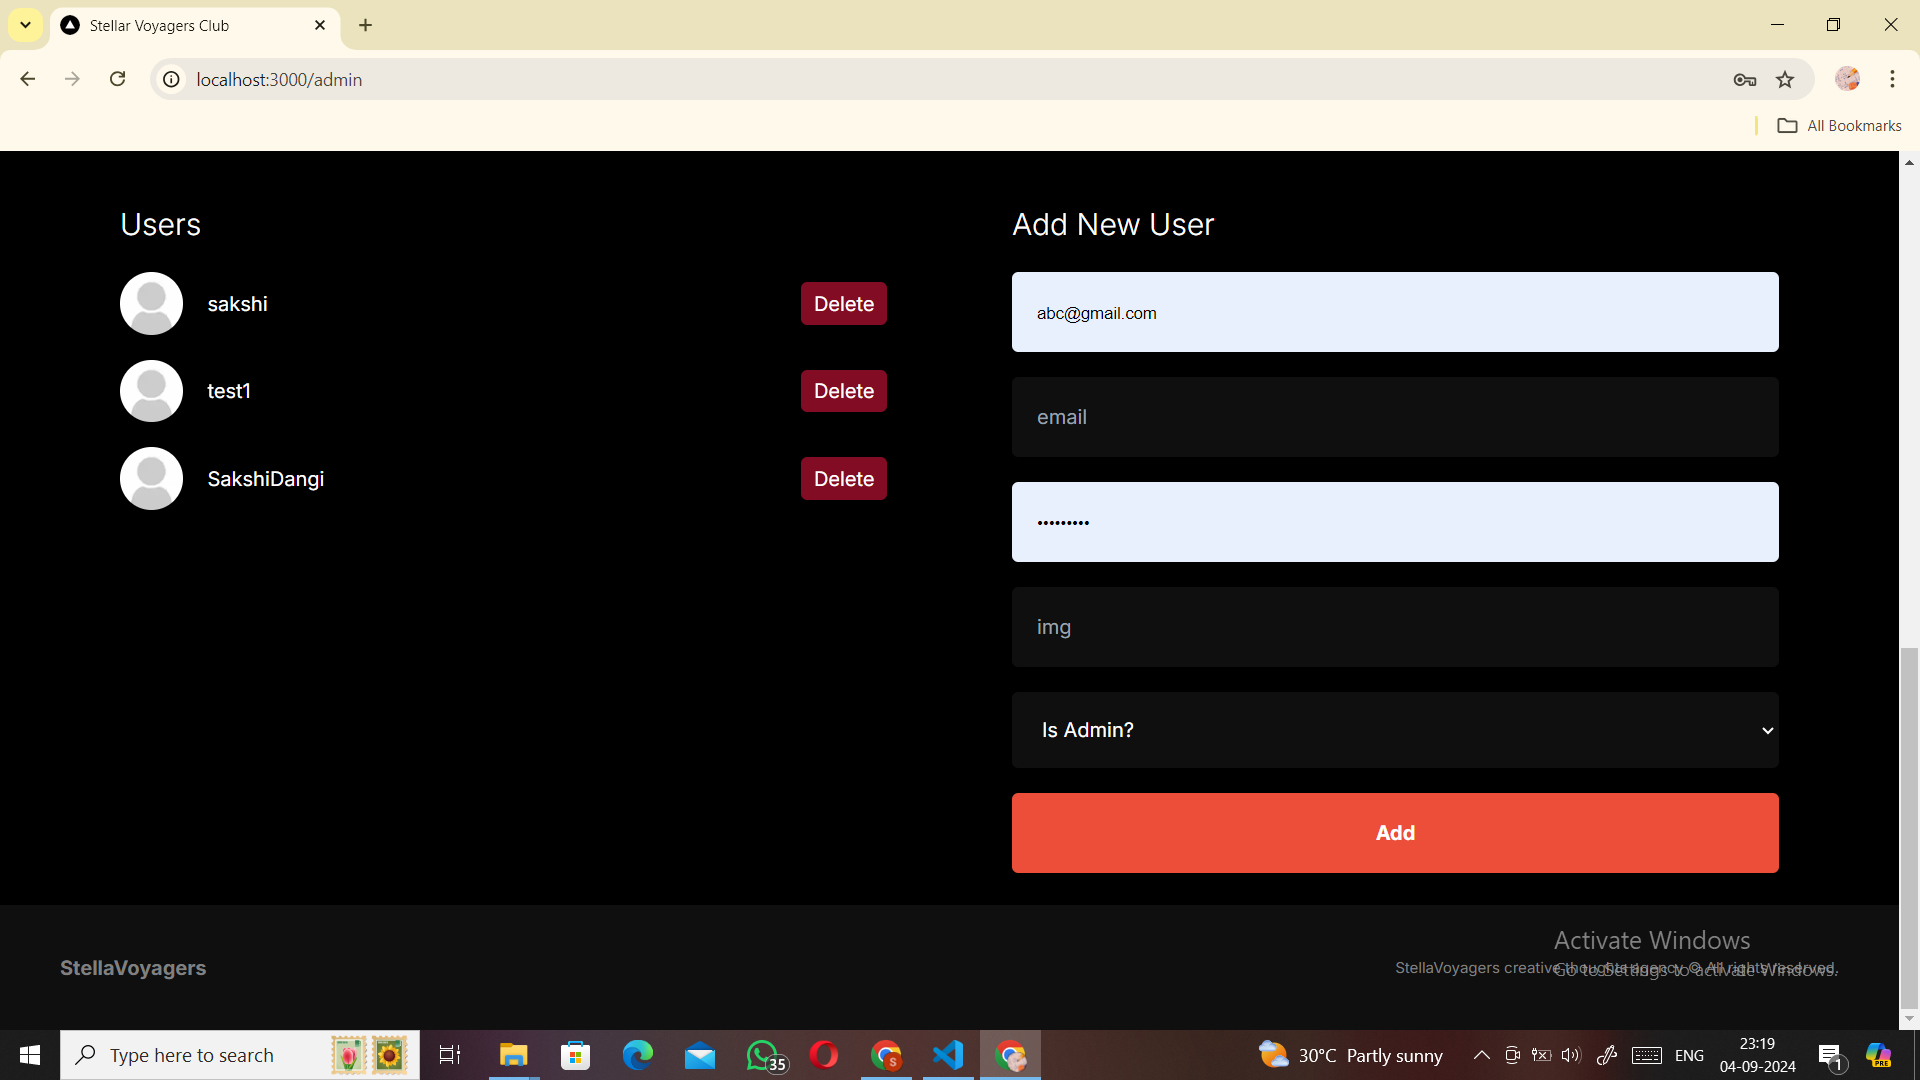Open Visual Studio Code from the taskbar
This screenshot has height=1080, width=1920.
pyautogui.click(x=947, y=1055)
